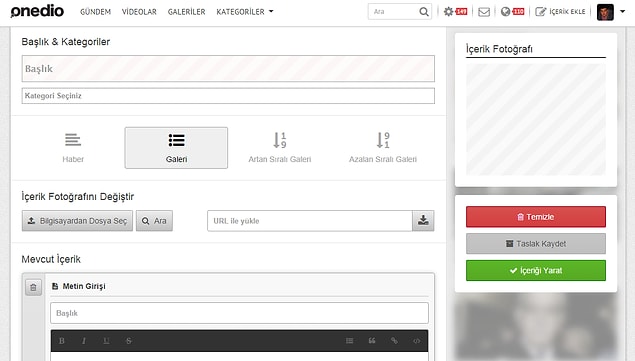Click the red Temizle button
Image resolution: width=635 pixels, height=361 pixels.
(x=536, y=217)
